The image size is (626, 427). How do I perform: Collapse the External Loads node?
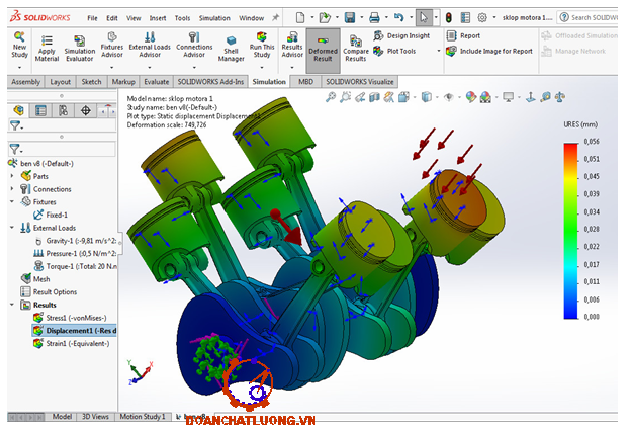12,227
